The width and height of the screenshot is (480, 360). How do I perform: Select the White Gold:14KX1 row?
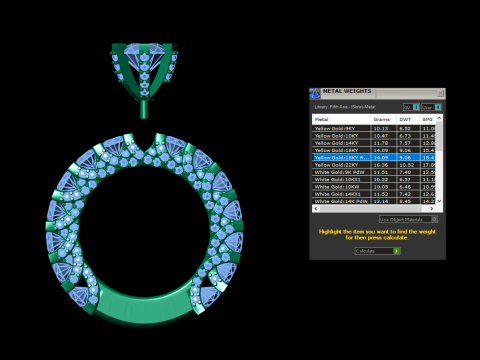[374, 194]
